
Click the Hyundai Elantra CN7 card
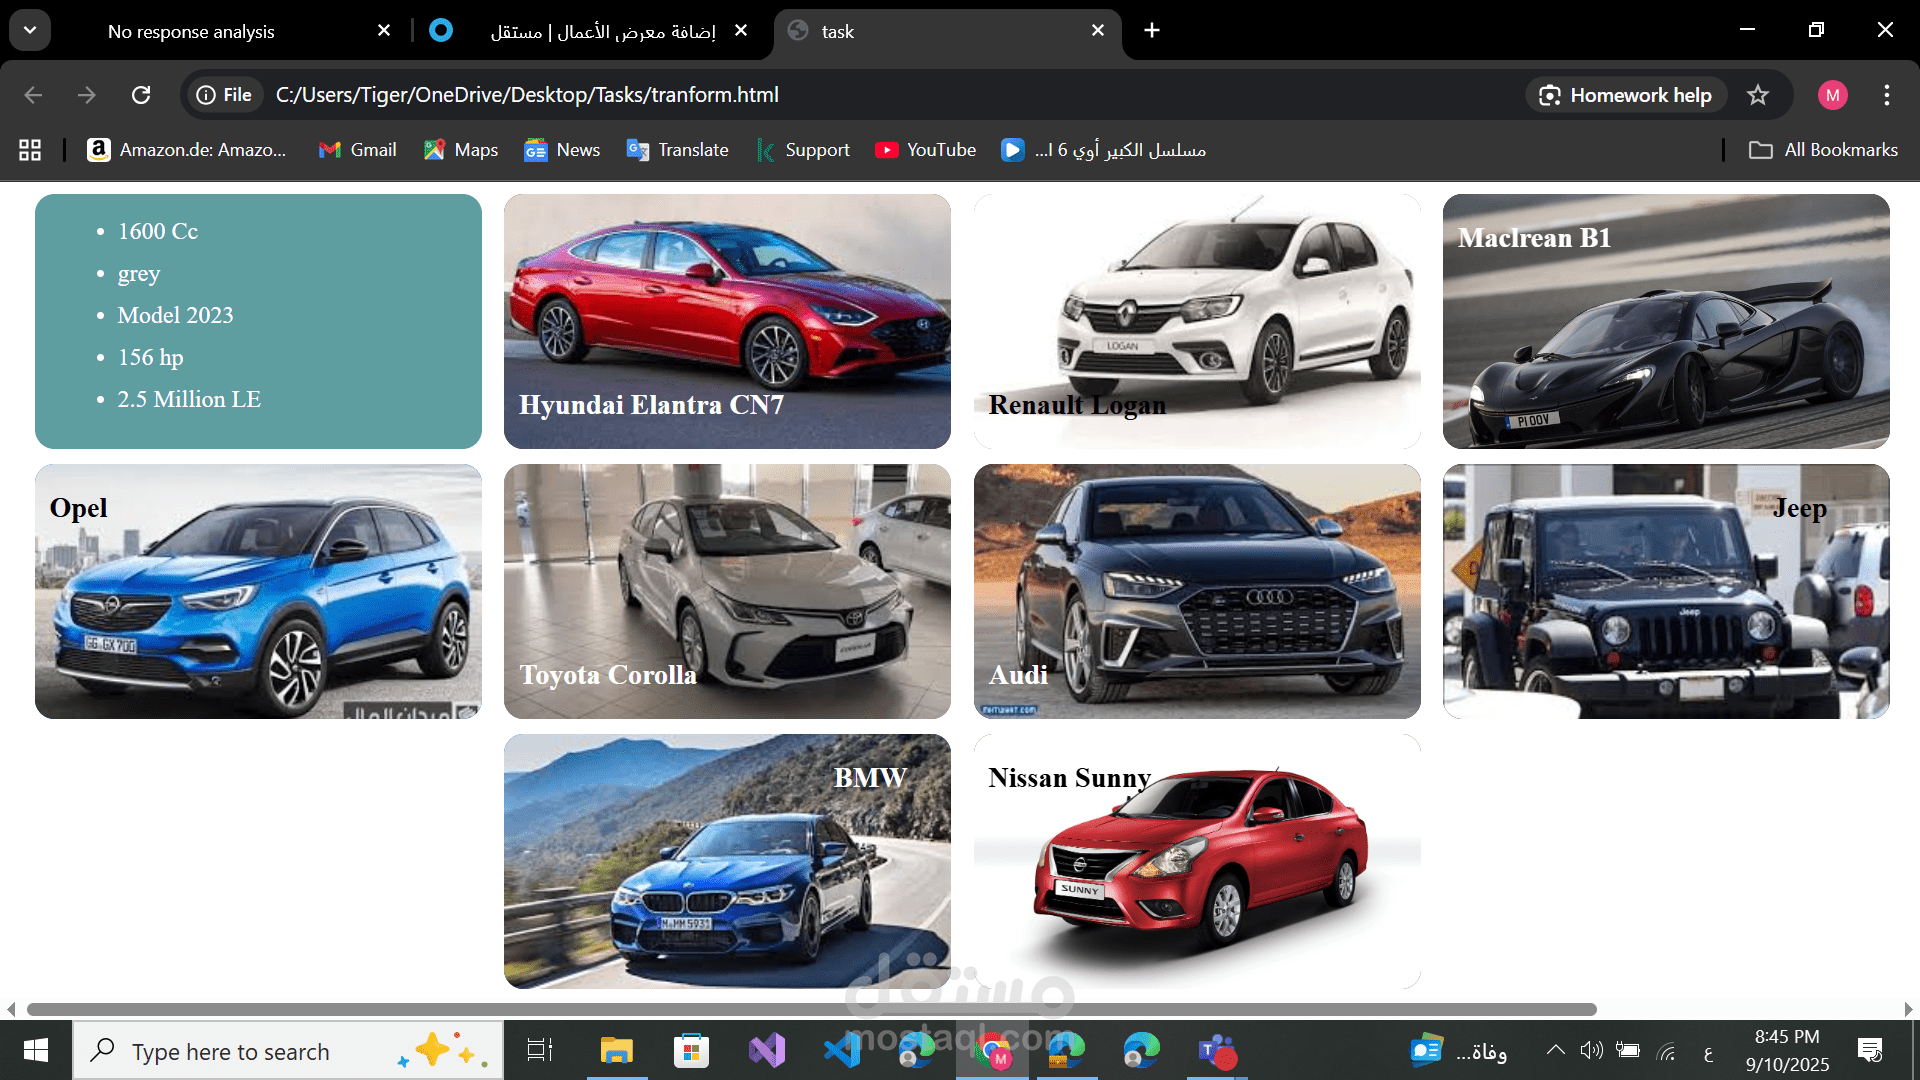click(x=727, y=321)
